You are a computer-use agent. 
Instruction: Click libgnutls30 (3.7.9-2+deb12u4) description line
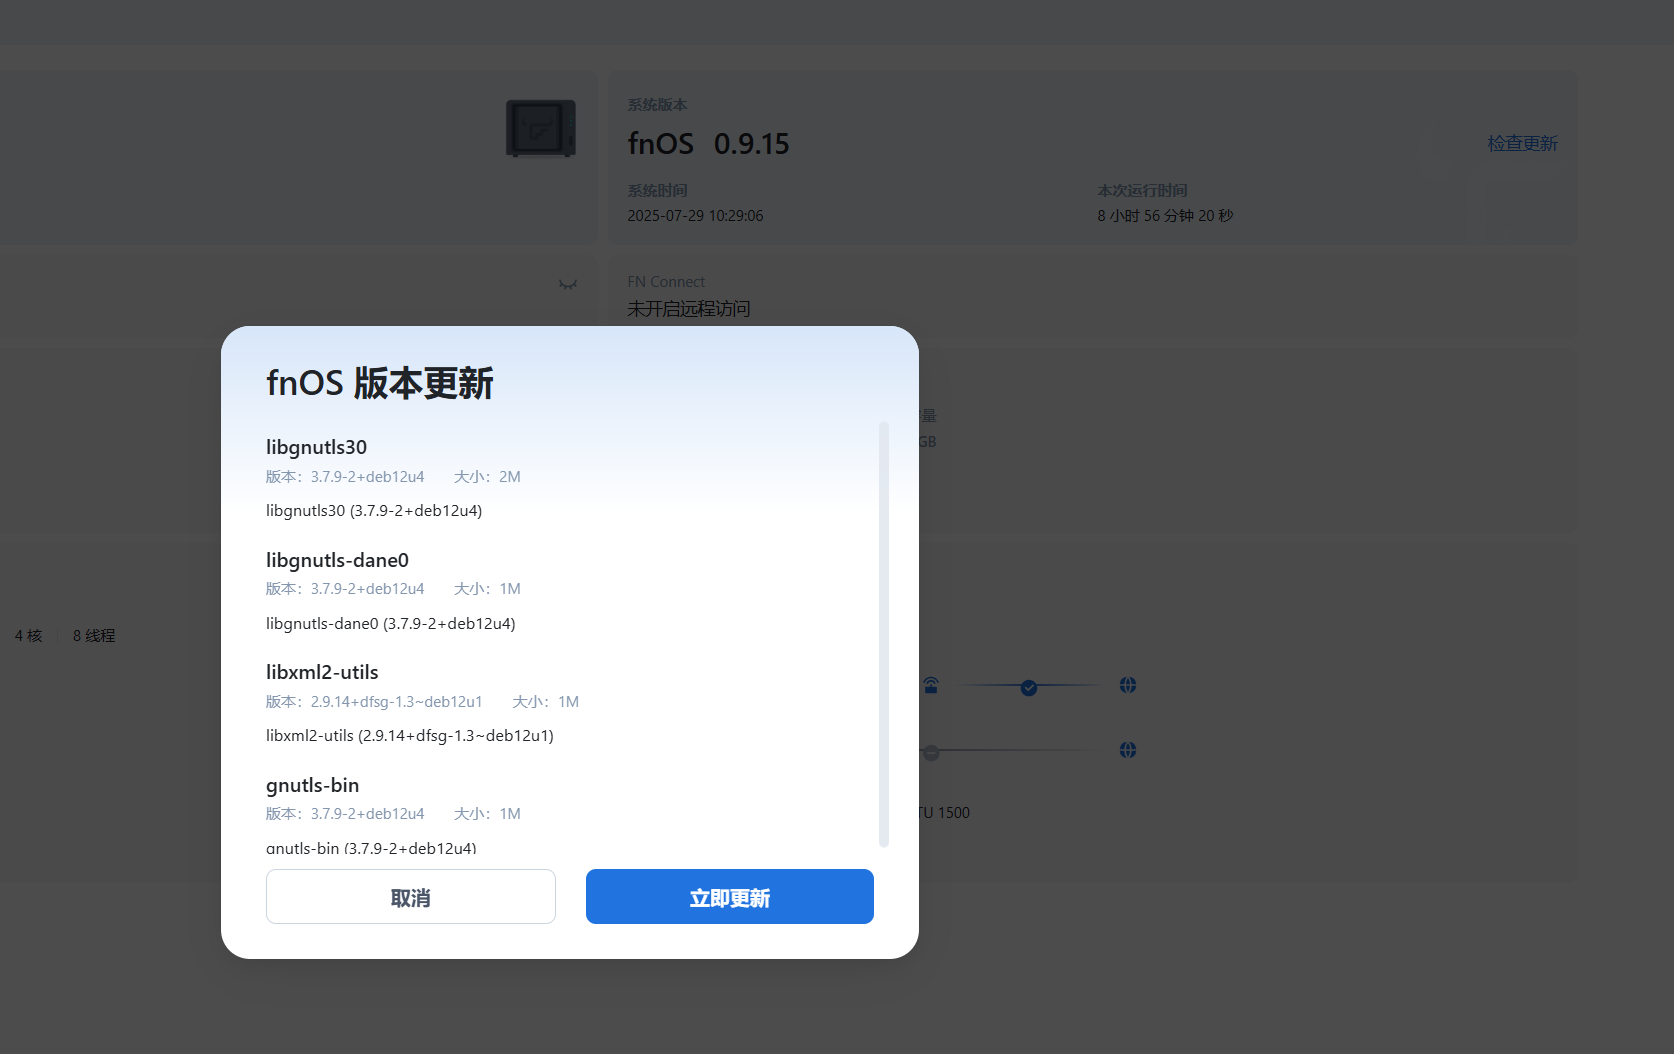point(374,511)
